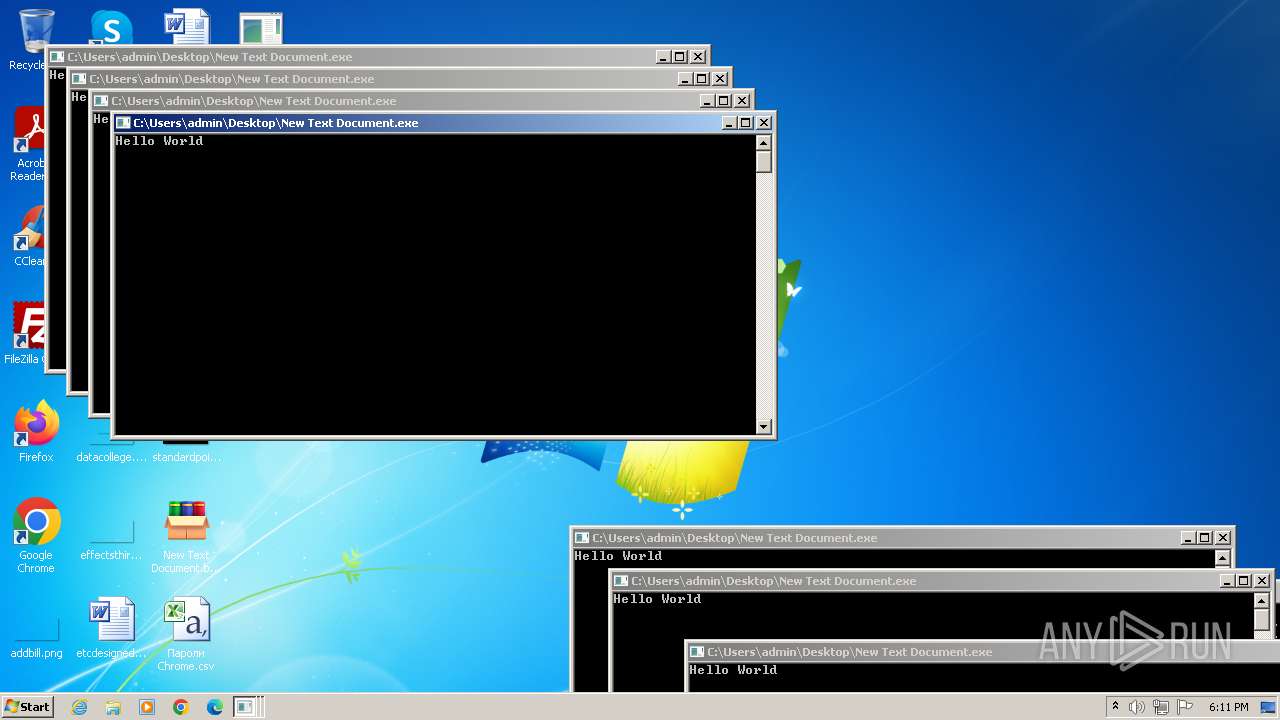The image size is (1280, 720).
Task: Open the 6:11 PM clock
Action: tap(1228, 707)
